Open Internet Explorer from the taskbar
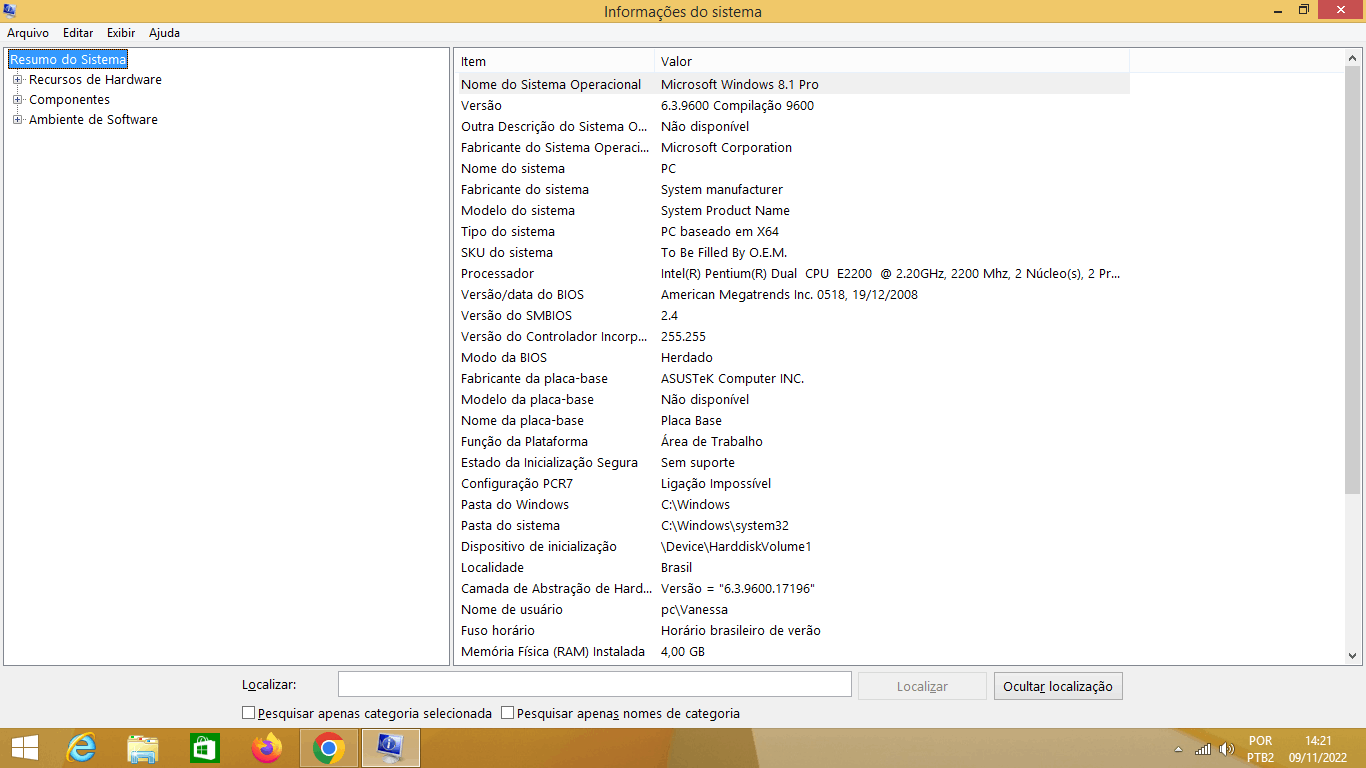 coord(81,748)
